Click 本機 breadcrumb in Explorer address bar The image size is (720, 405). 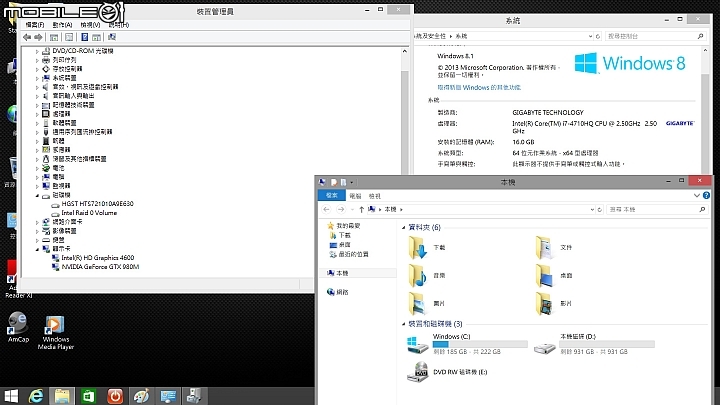[390, 209]
